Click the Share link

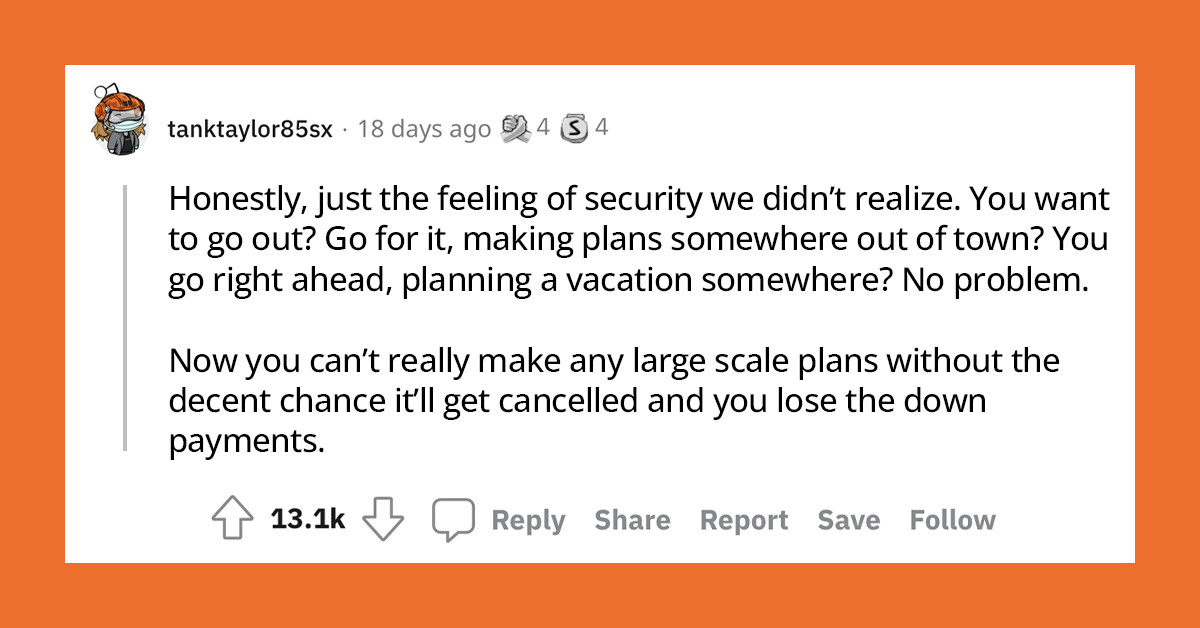coord(633,519)
